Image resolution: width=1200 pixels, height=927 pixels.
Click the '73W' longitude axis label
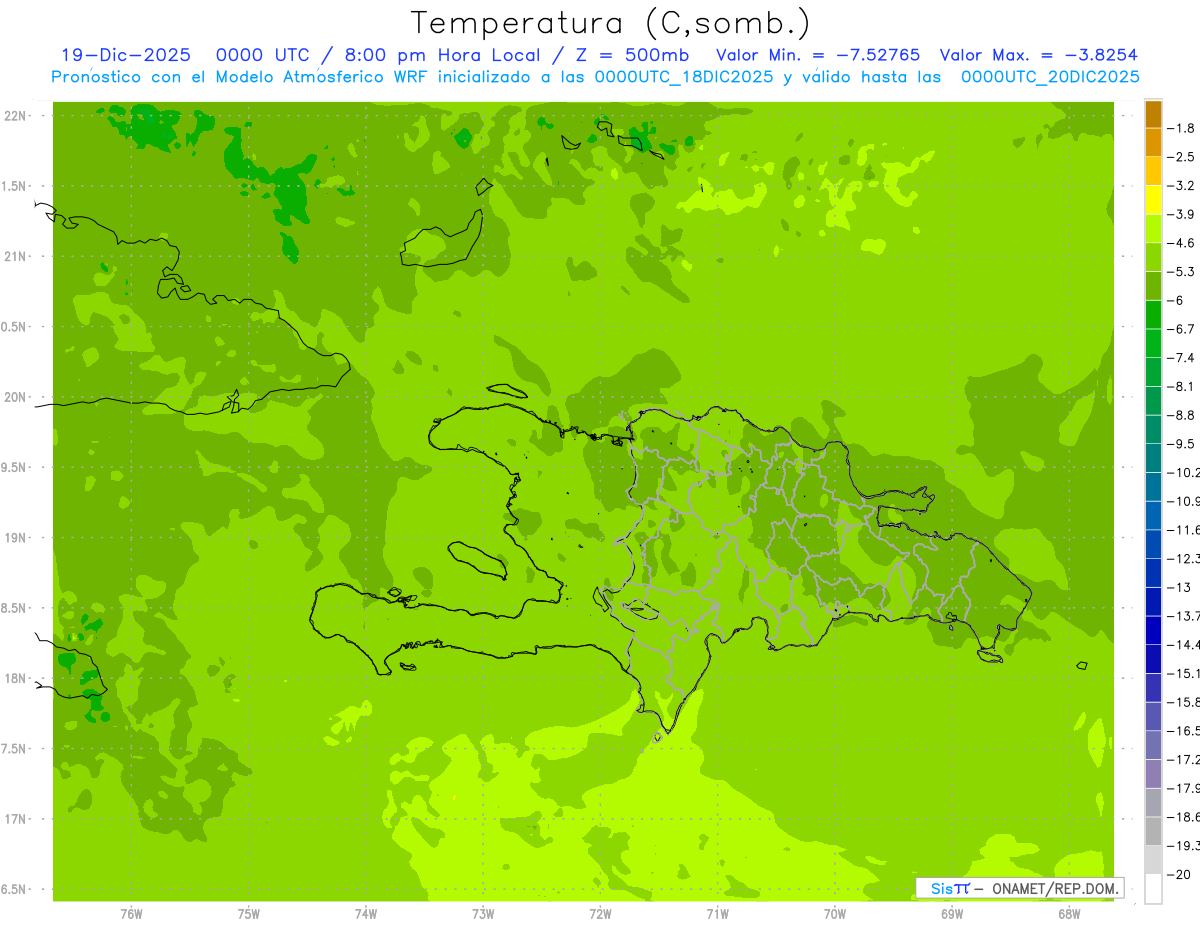pos(483,913)
